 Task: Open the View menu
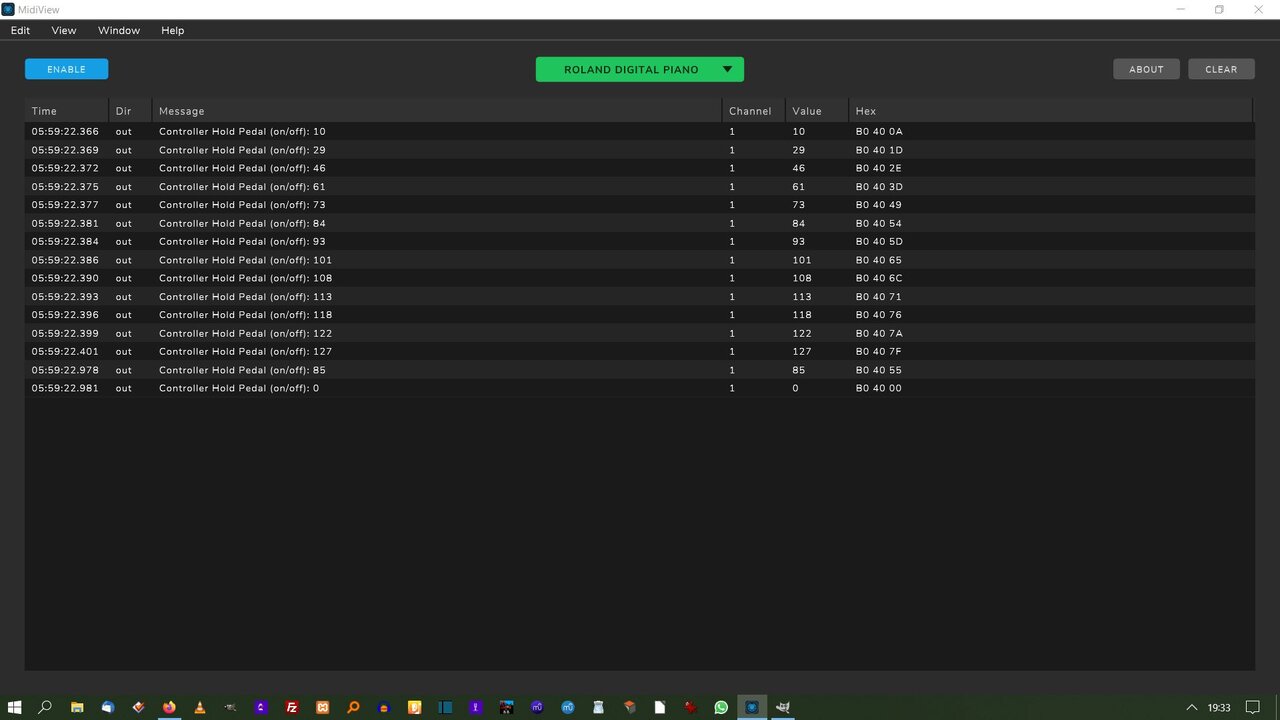pos(64,30)
